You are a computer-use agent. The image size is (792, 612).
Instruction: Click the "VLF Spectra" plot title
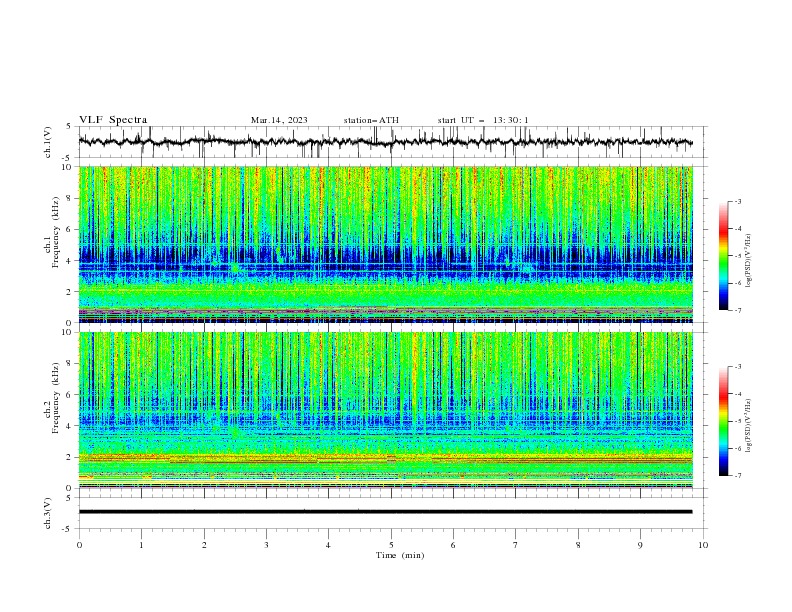coord(113,120)
